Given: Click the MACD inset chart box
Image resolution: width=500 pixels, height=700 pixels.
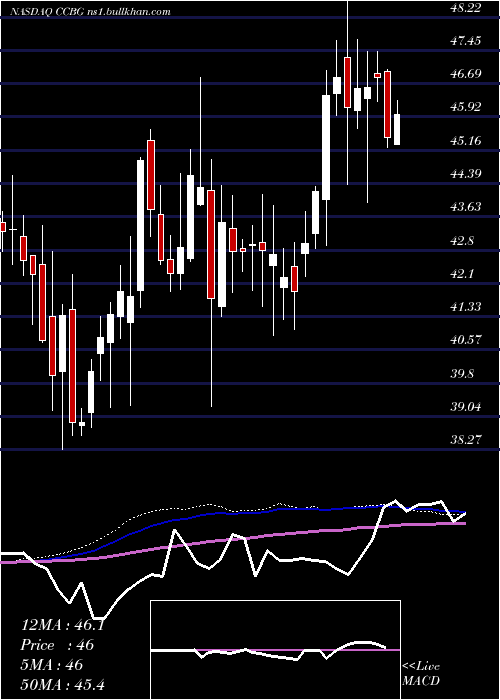Looking at the screenshot, I should pos(275,650).
